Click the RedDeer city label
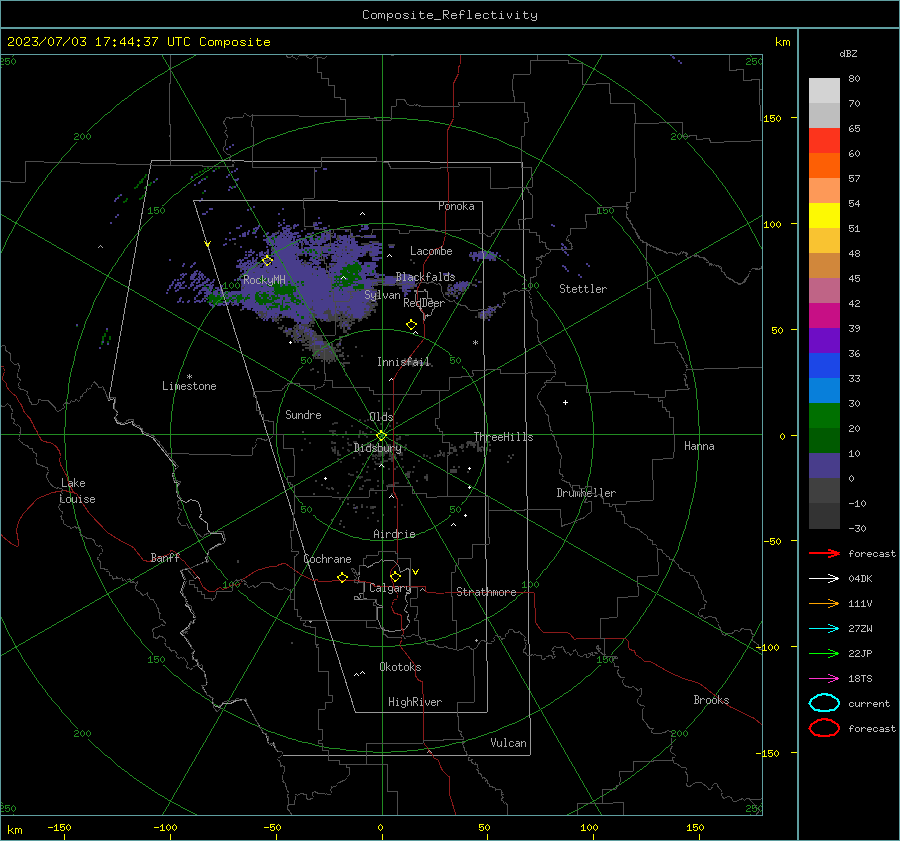Viewport: 900px width, 841px height. [x=424, y=303]
